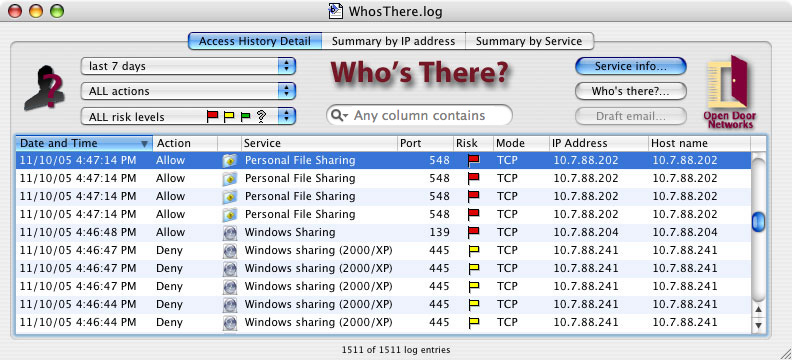Screen dimensions: 792x360
Task: Open the 'last 7 days' time range dropdown
Action: coord(188,66)
